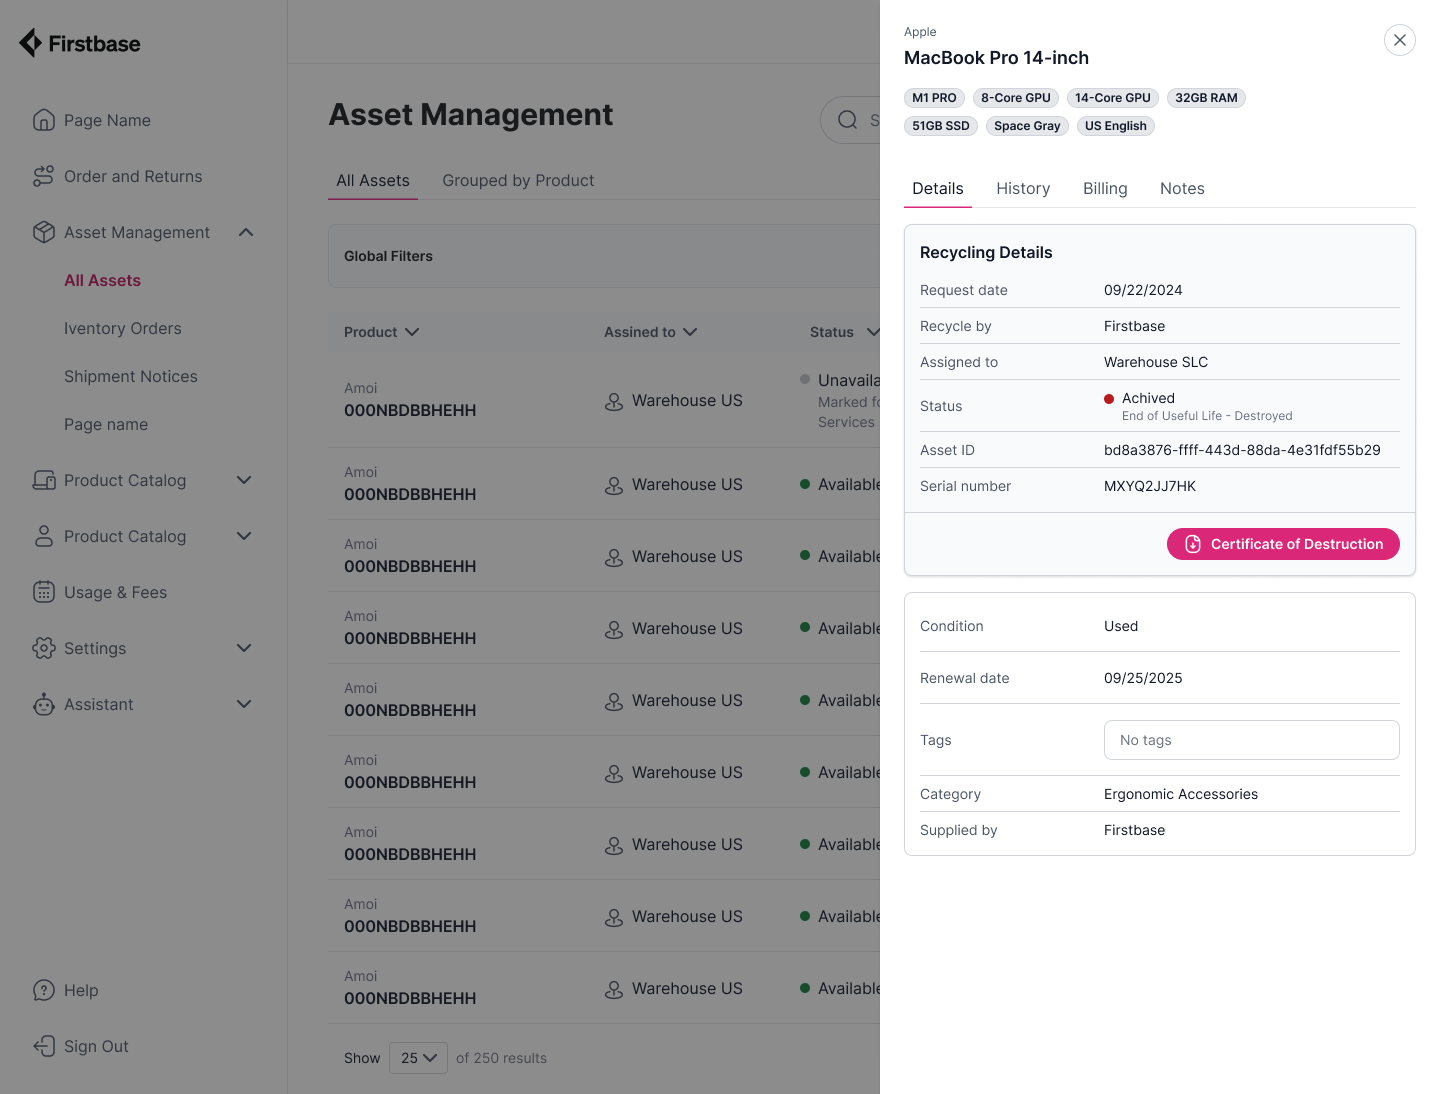Open Order and Returns page
Image resolution: width=1440 pixels, height=1094 pixels.
[x=133, y=176]
